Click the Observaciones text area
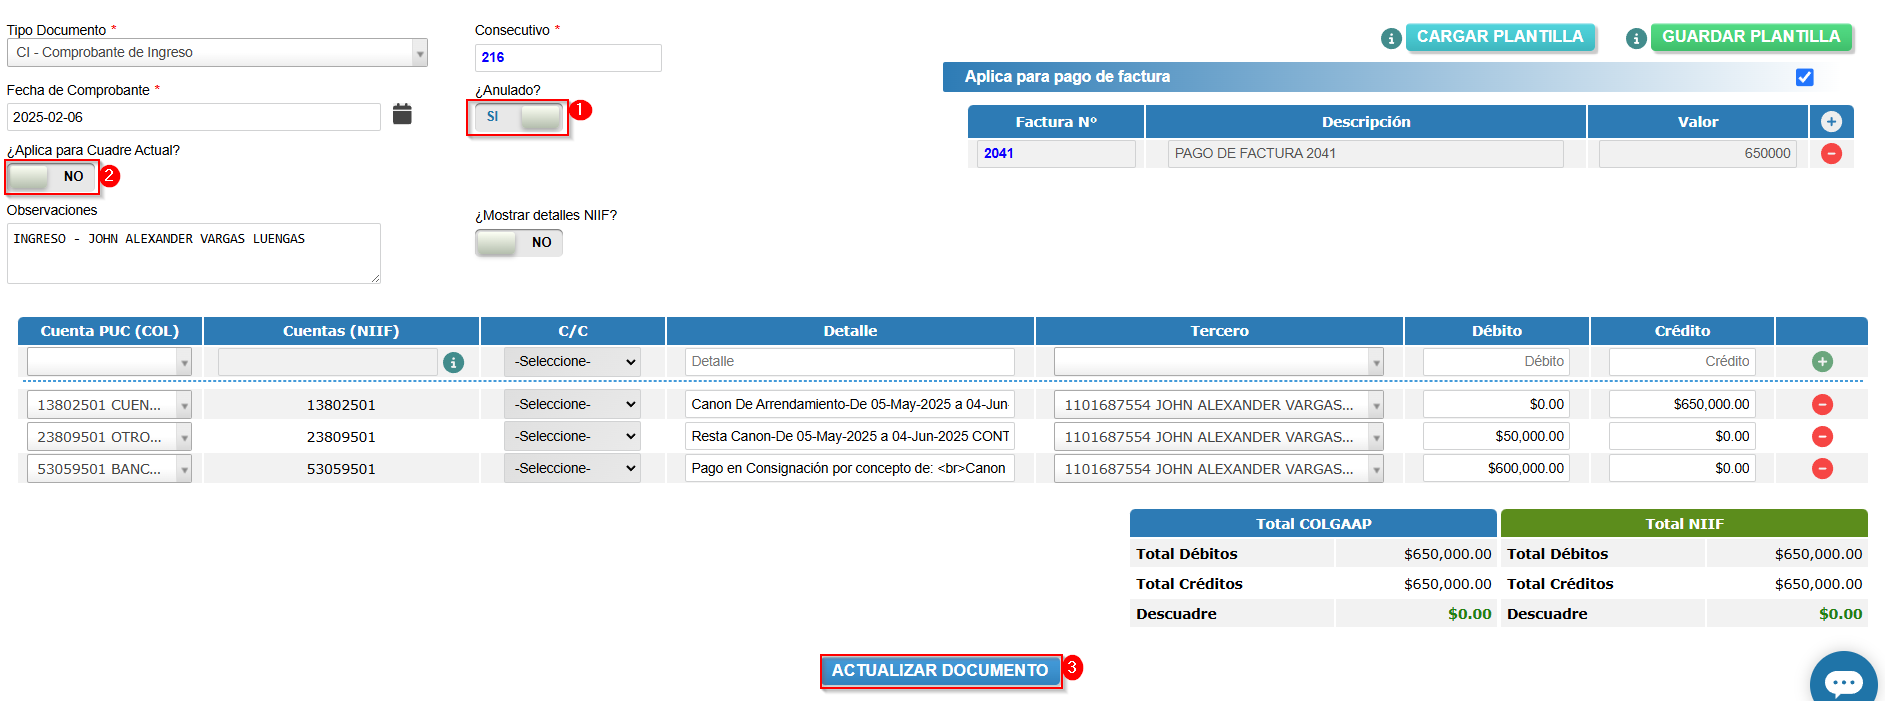 (193, 253)
